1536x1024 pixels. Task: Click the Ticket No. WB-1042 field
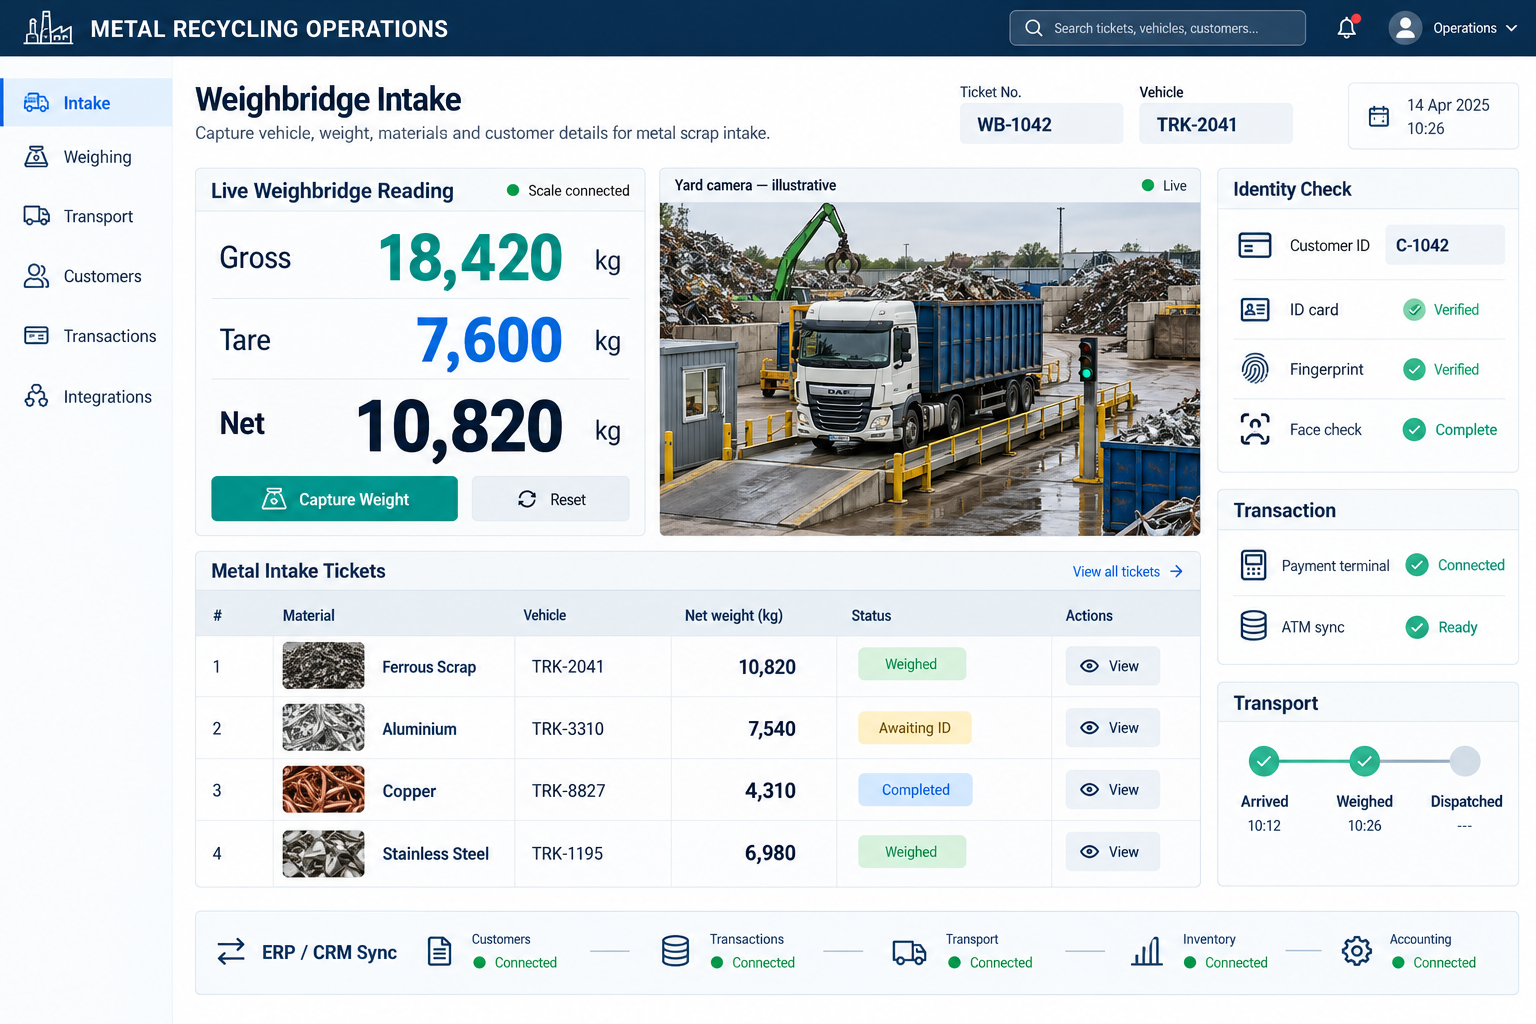tap(1041, 124)
